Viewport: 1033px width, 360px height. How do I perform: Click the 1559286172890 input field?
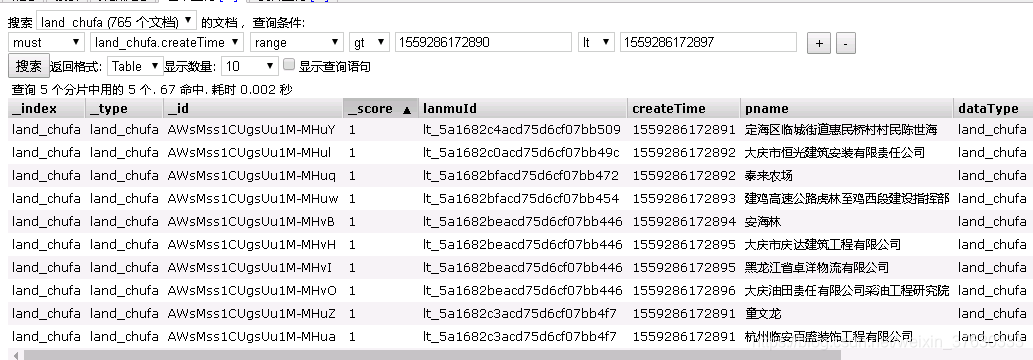(483, 42)
